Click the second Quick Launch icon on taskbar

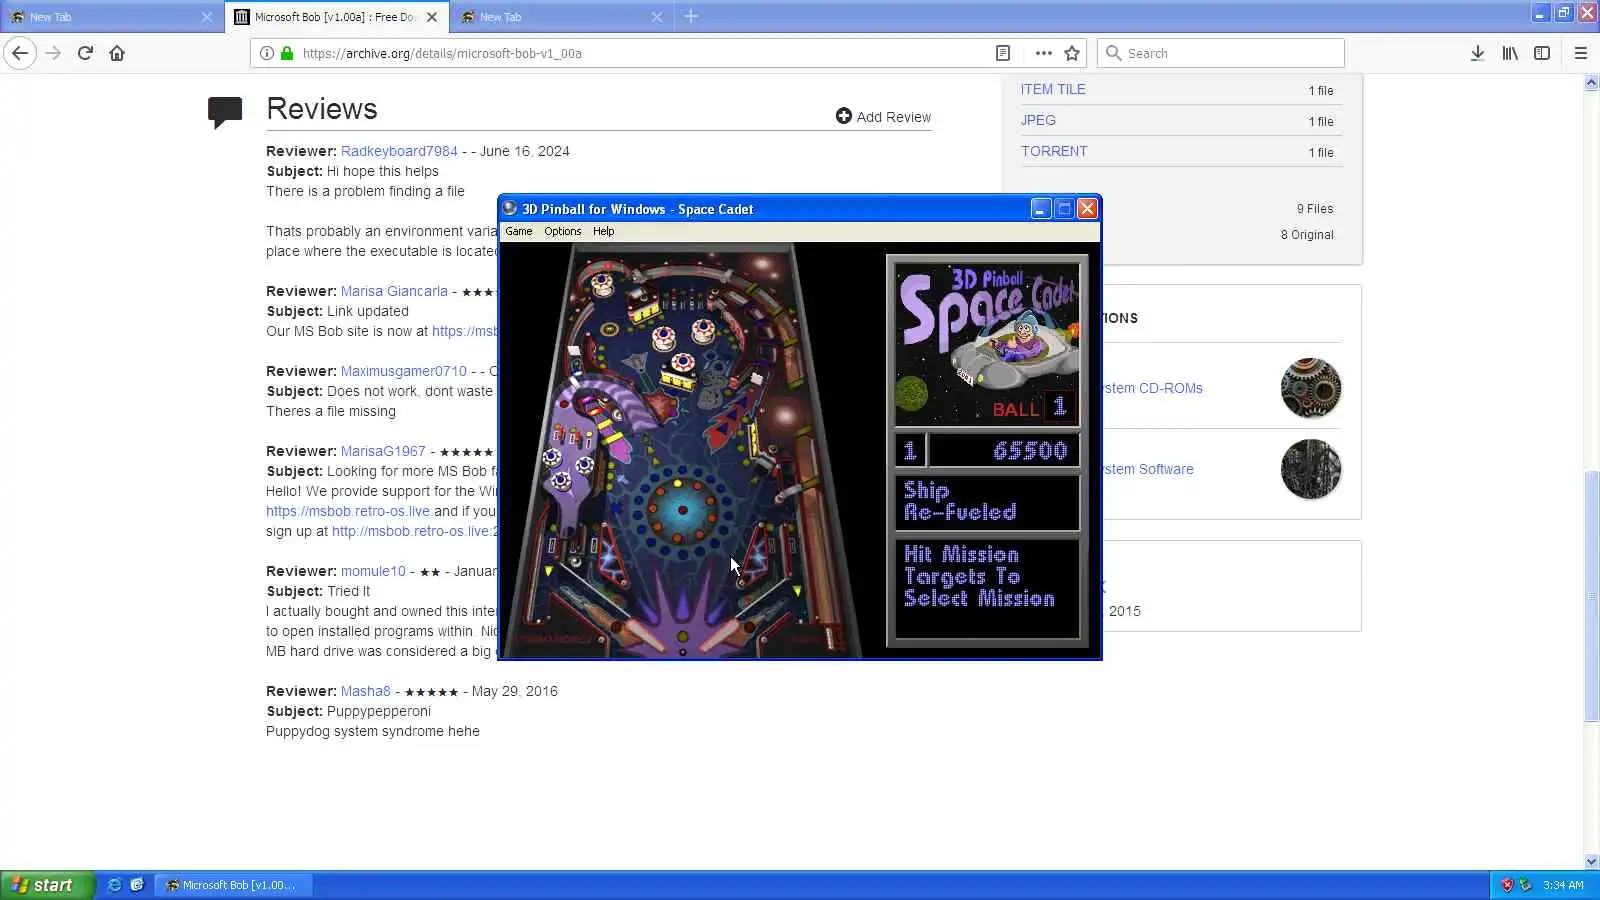click(x=137, y=885)
